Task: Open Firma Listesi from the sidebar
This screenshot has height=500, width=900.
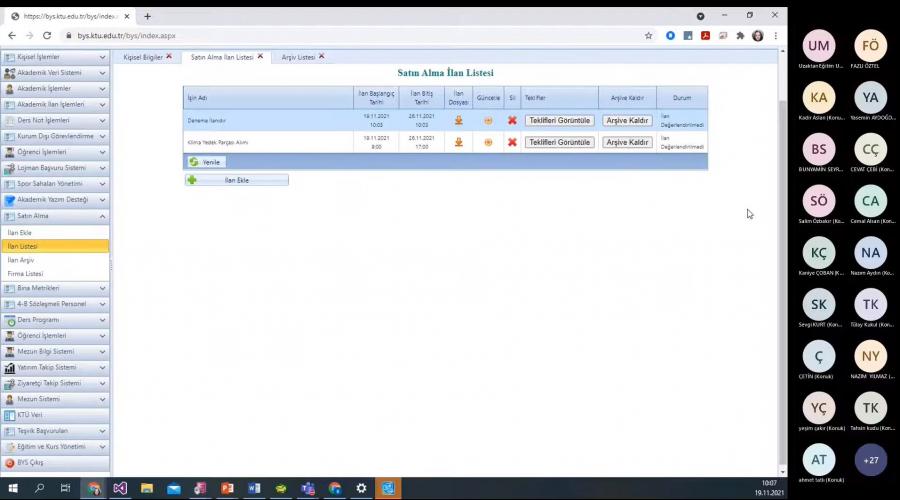Action: (25, 273)
